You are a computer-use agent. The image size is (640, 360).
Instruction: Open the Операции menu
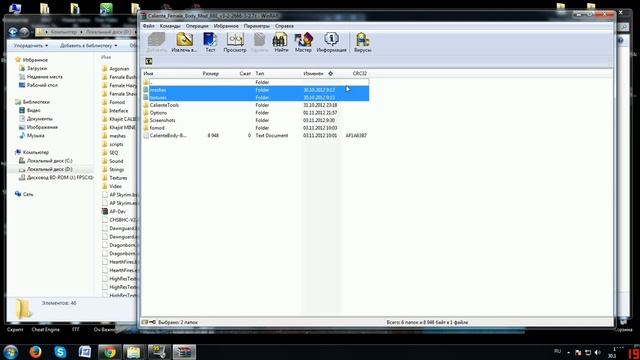pos(197,26)
